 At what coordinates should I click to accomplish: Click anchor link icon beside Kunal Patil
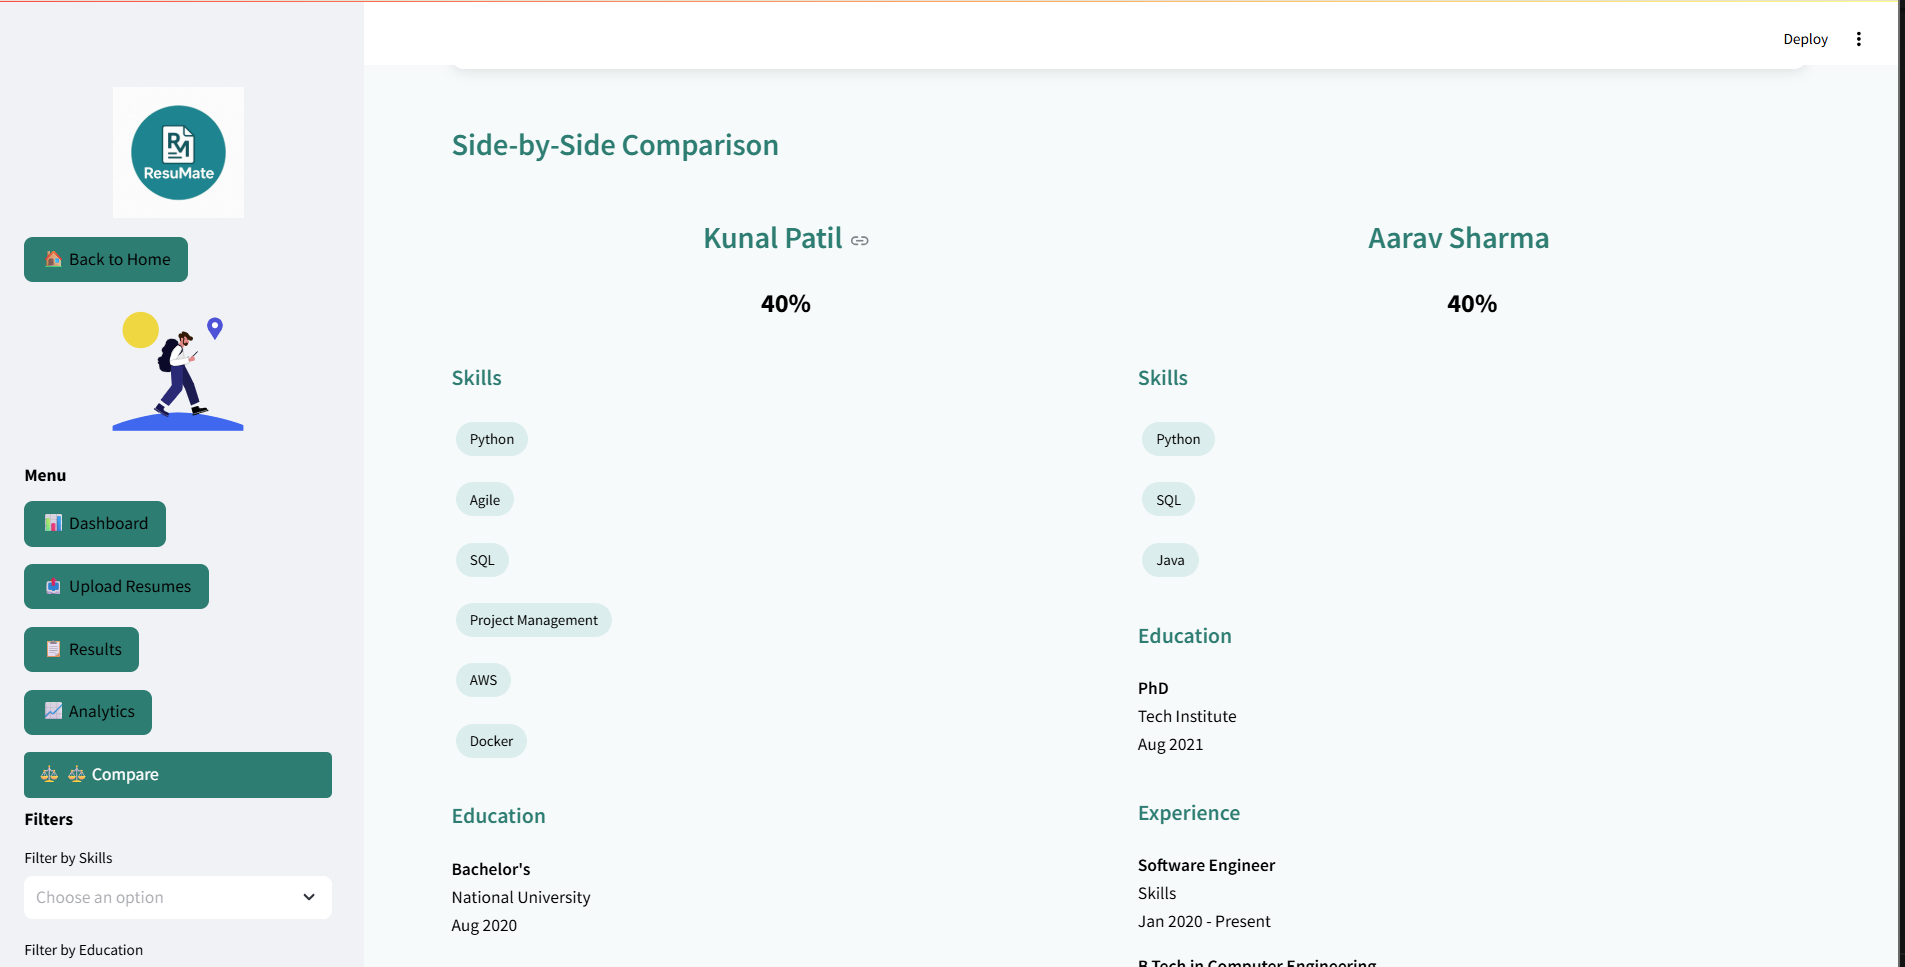(x=860, y=240)
